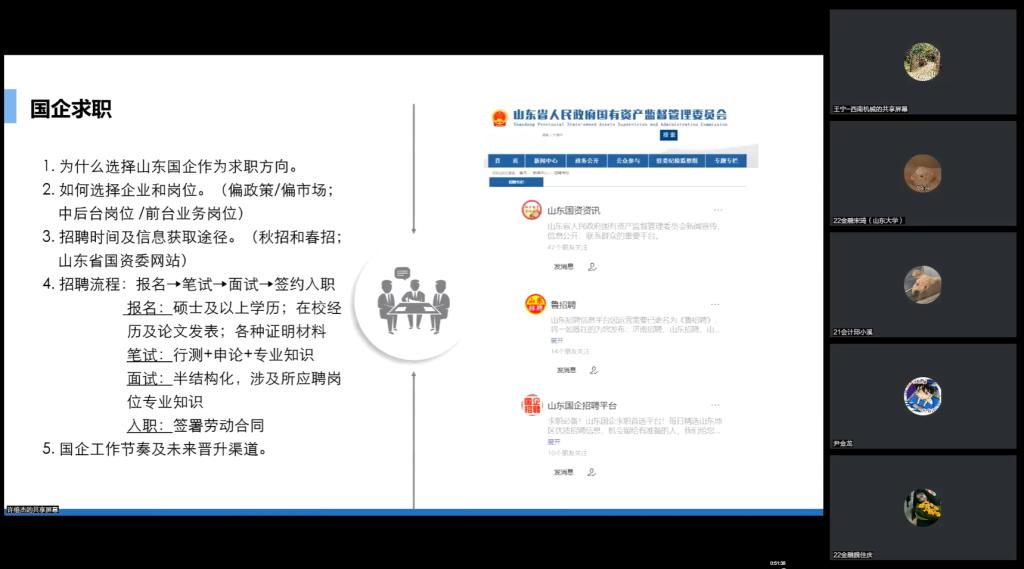Screen dimensions: 1024x569
Task: Click the follow-person icon under 山东国资资讯
Action: [592, 267]
